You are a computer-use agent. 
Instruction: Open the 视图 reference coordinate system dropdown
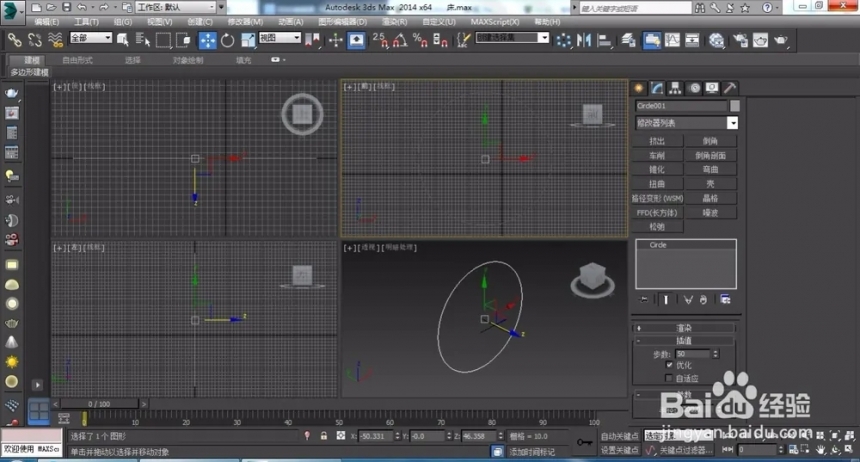(x=280, y=37)
